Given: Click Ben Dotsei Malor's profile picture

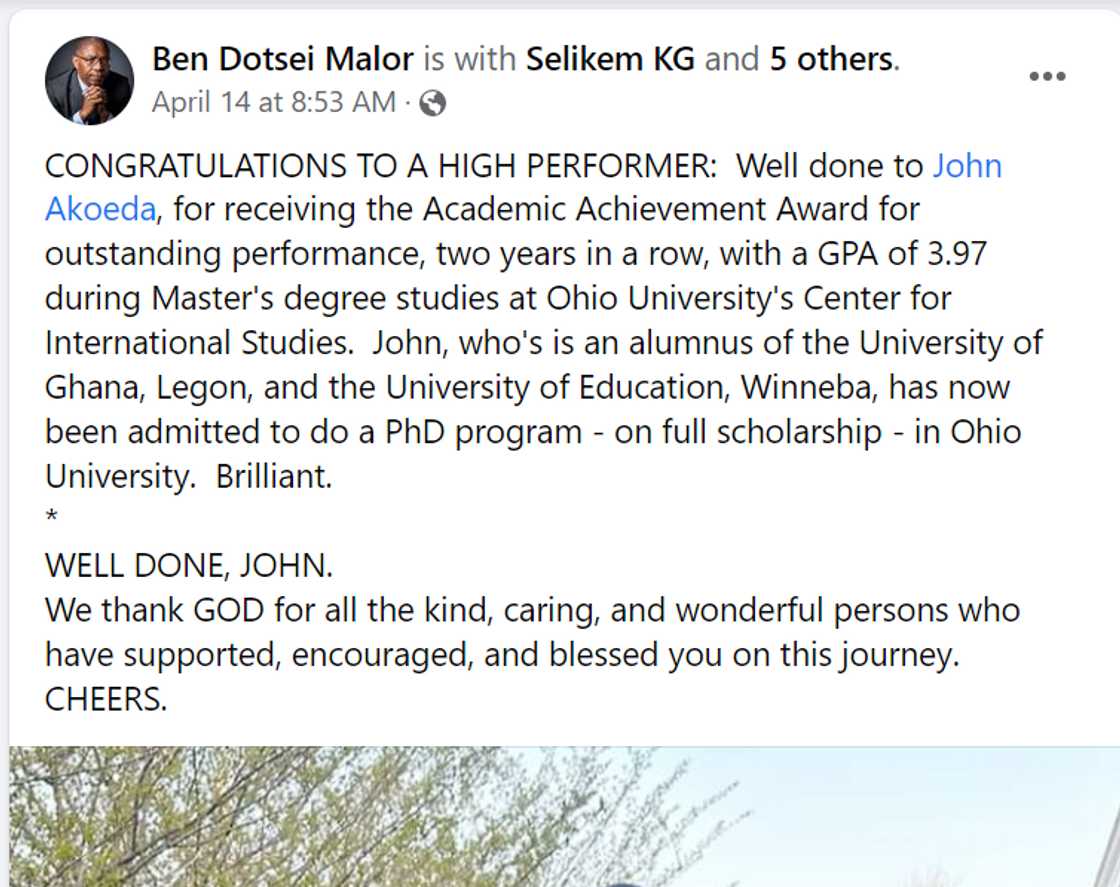Looking at the screenshot, I should pyautogui.click(x=89, y=79).
